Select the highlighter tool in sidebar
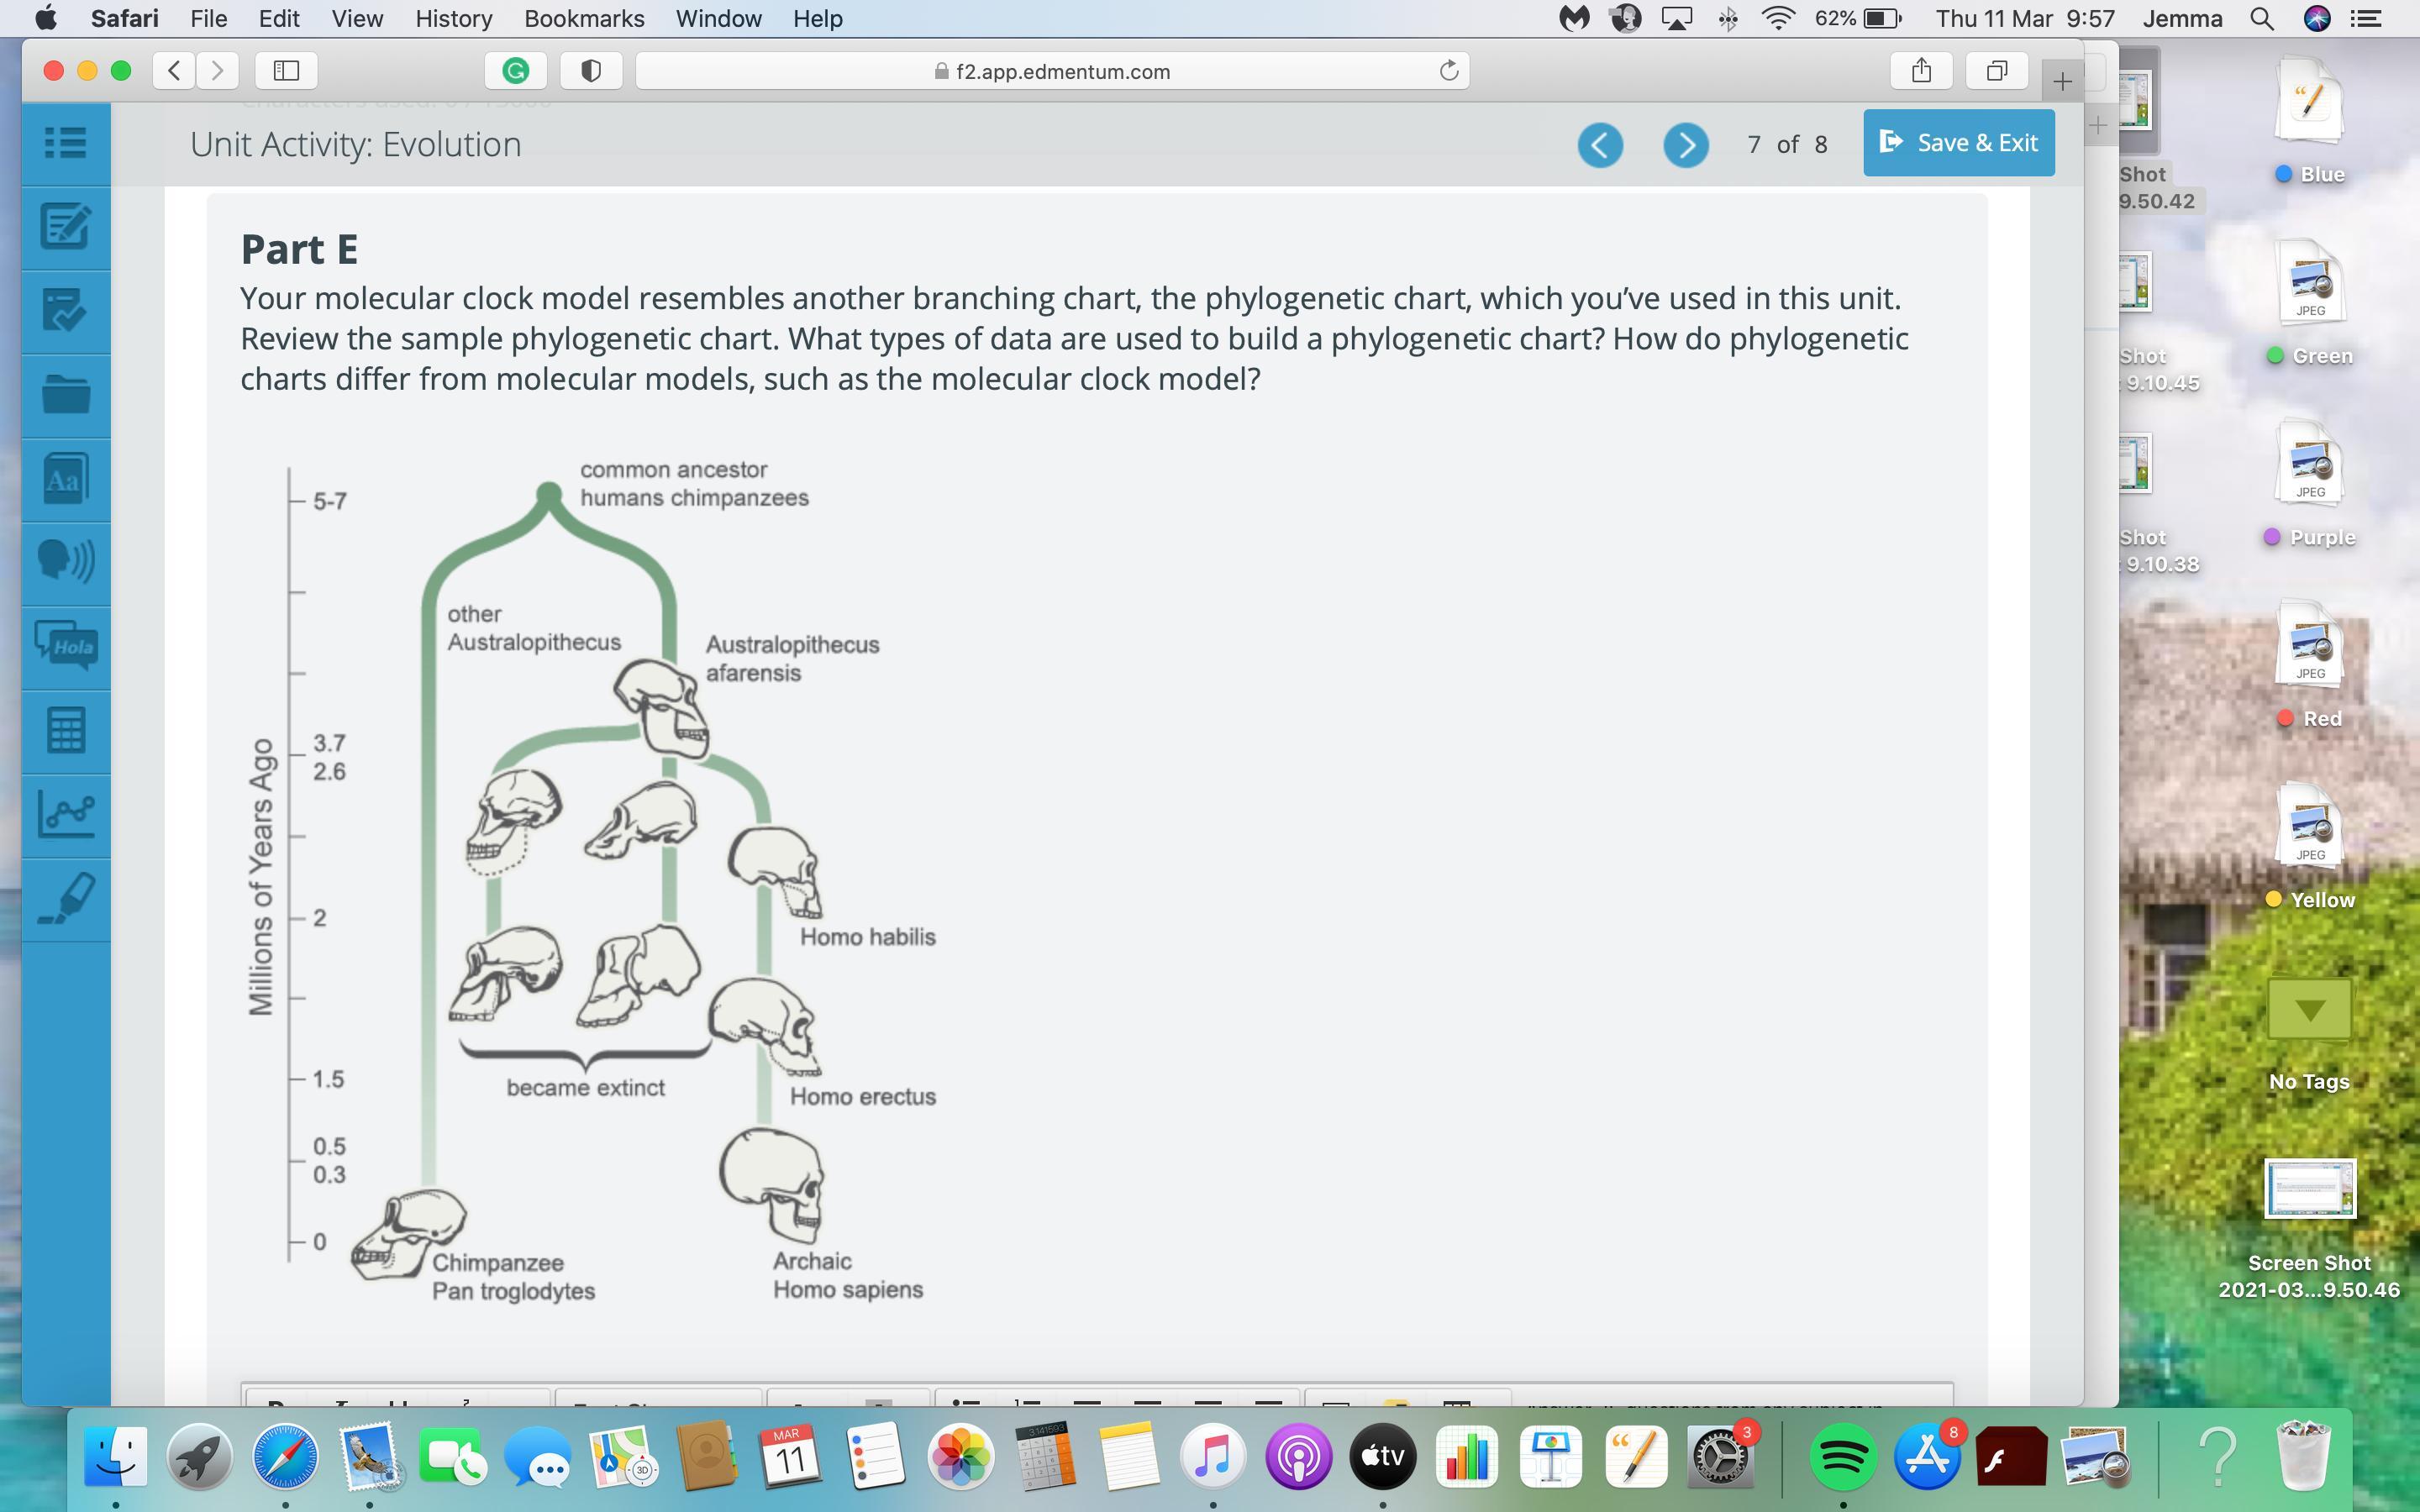2420x1512 pixels. point(66,898)
